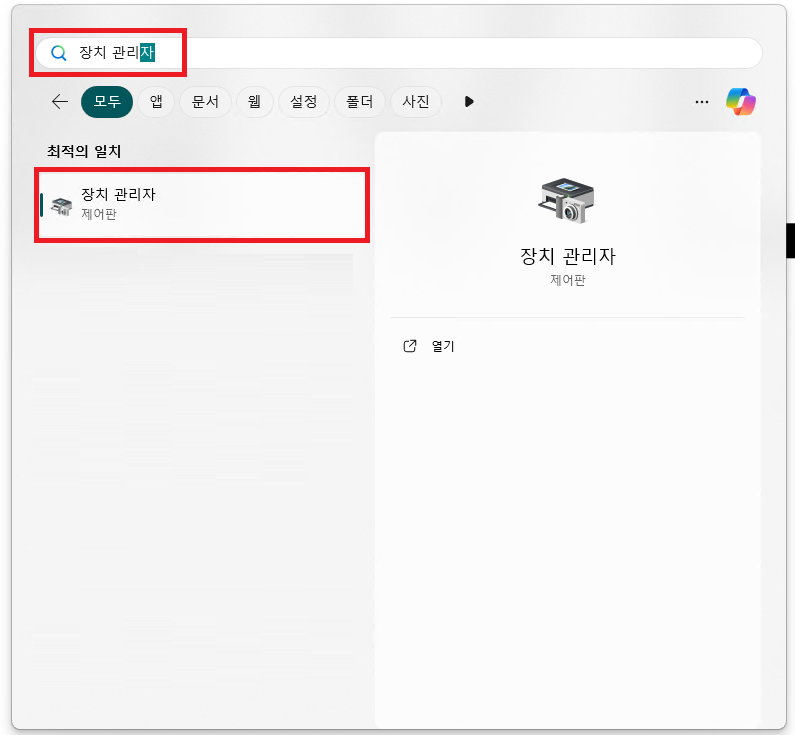Click the 장치 관리자 title in the preview pane
795x735 pixels.
tap(567, 256)
